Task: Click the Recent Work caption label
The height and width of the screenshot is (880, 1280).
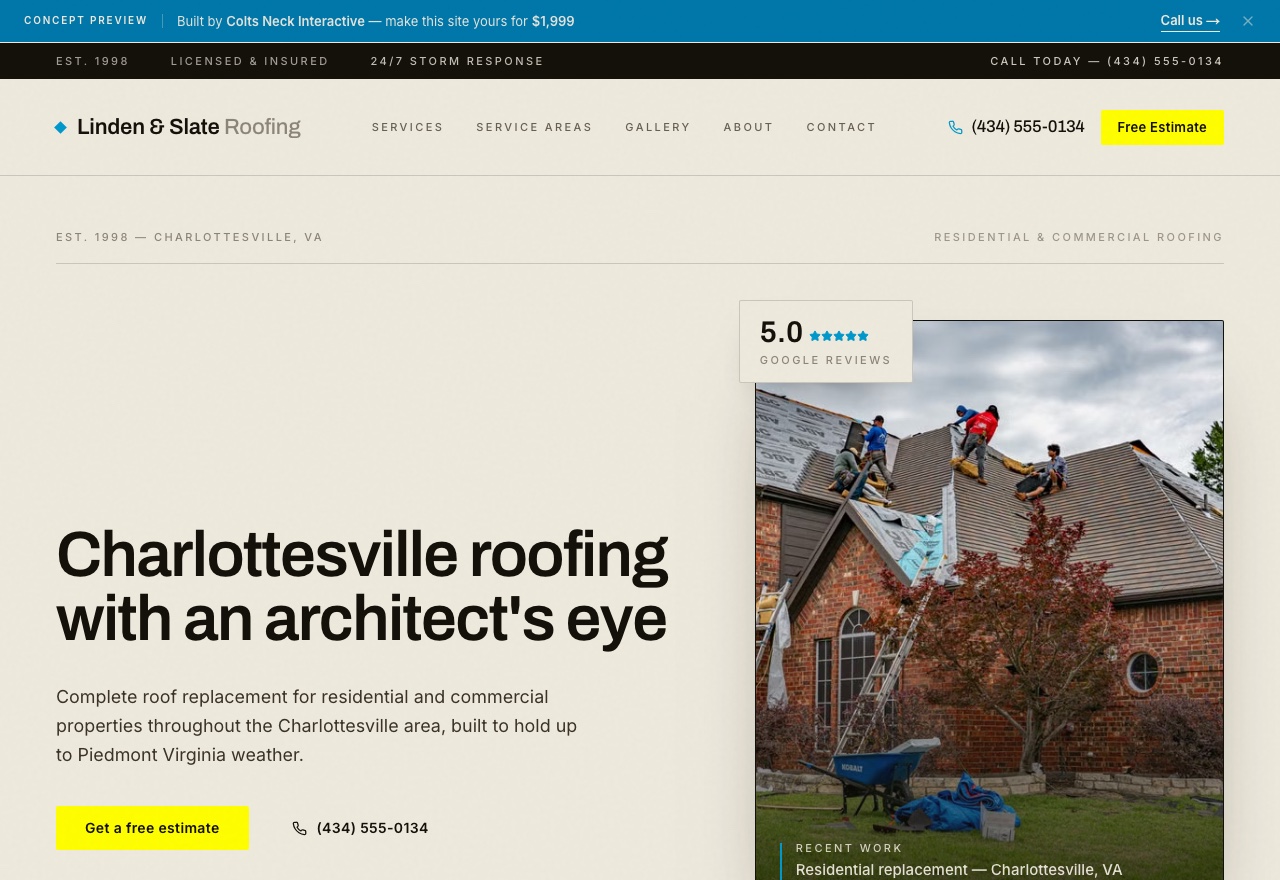Action: click(x=849, y=848)
